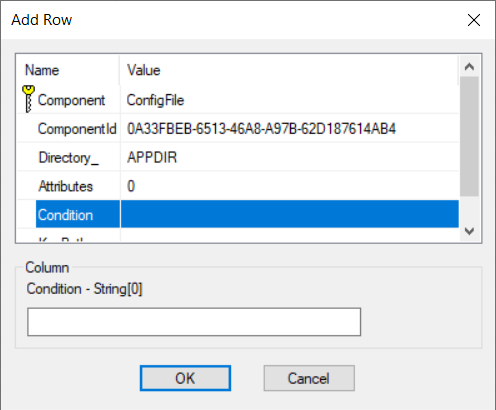The image size is (496, 410).
Task: Select the highlighted Condition row
Action: [247, 215]
